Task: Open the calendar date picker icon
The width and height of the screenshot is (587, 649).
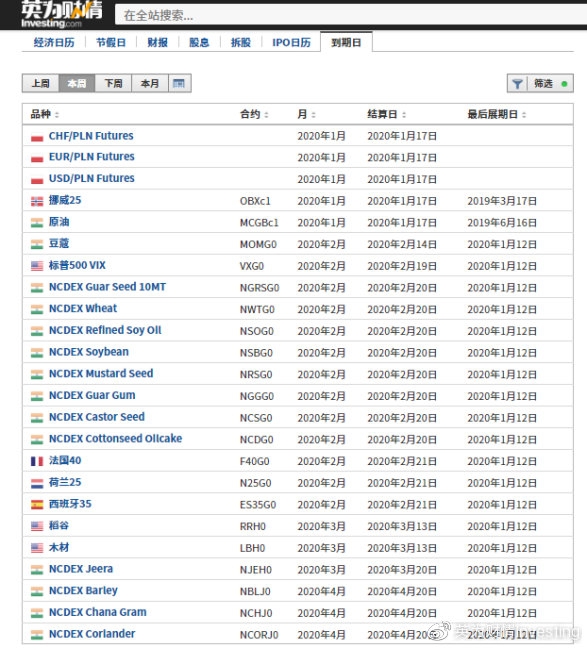Action: 179,83
